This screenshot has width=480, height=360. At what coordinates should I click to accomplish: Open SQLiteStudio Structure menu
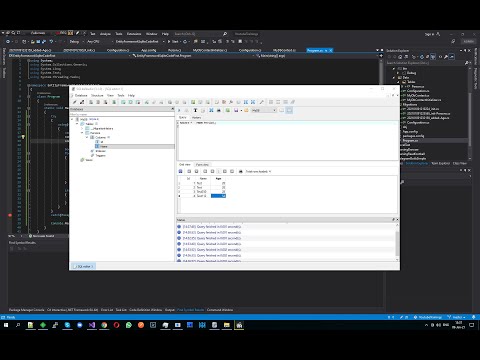pyautogui.click(x=97, y=95)
